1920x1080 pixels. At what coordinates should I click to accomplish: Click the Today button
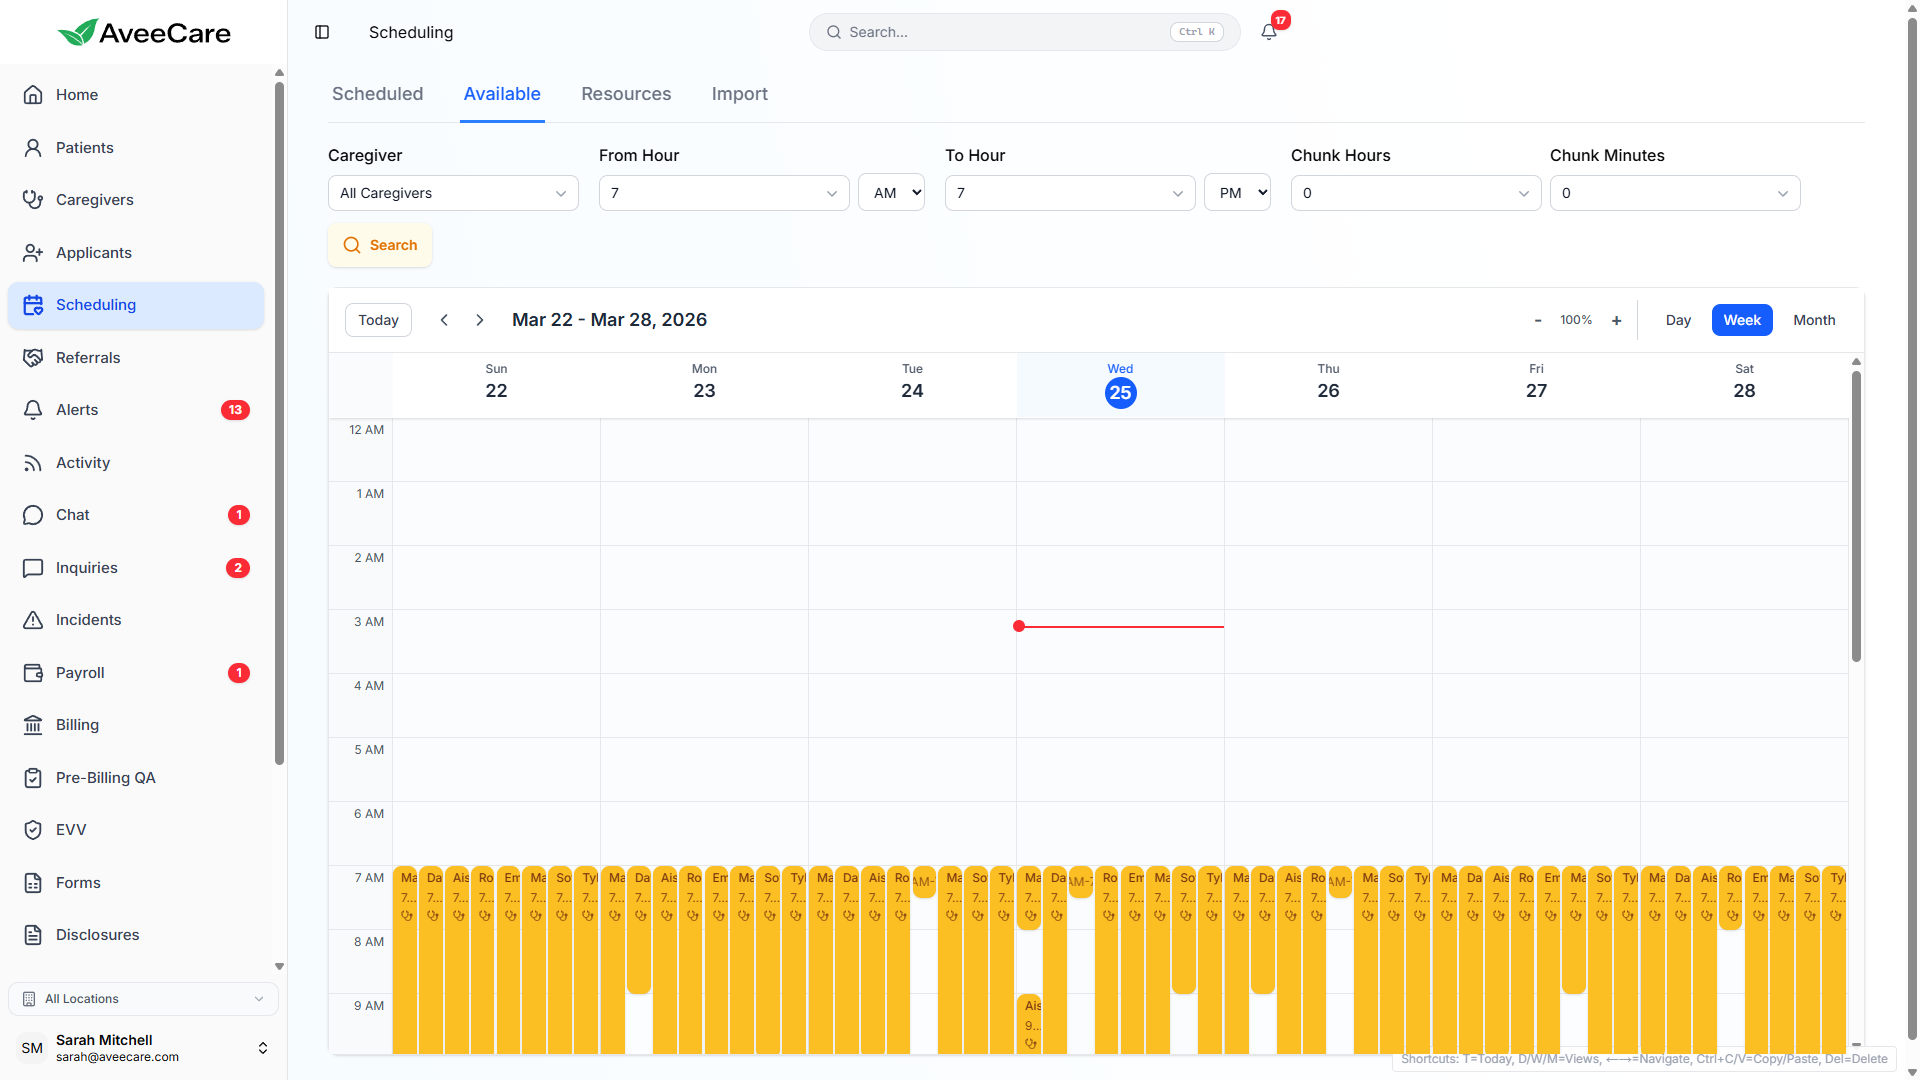[378, 320]
